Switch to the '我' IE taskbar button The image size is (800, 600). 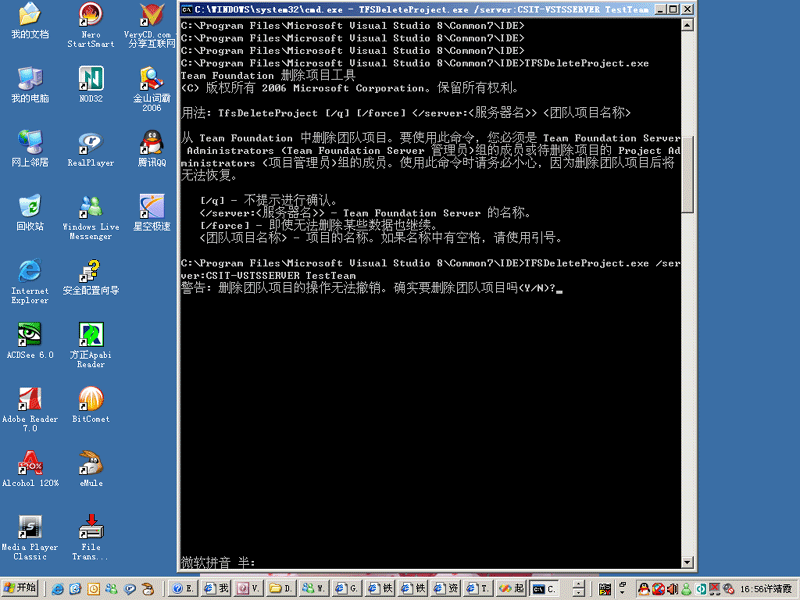click(x=216, y=588)
